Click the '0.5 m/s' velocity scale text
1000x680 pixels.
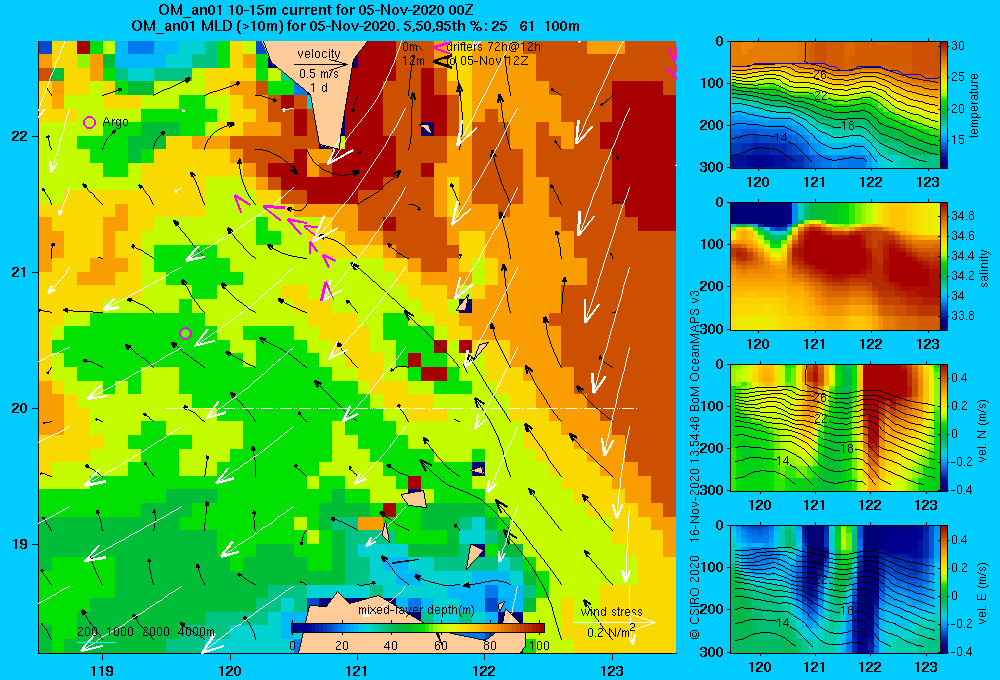319,75
